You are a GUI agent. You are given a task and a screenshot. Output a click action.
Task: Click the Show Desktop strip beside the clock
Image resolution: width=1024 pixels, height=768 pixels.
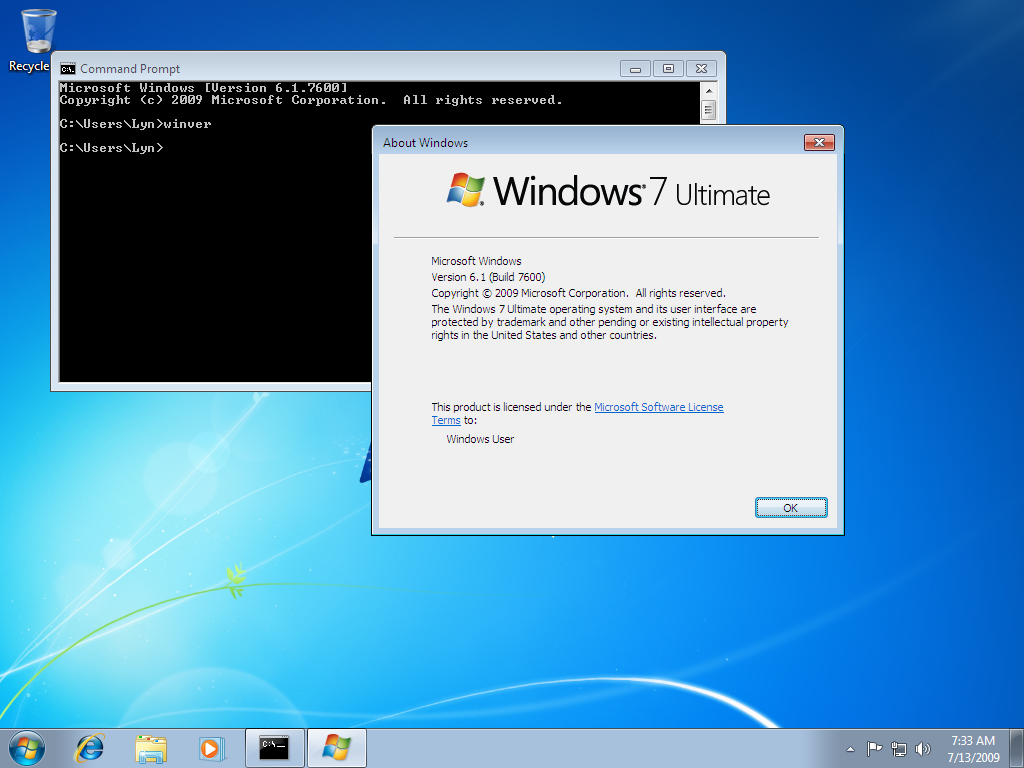click(x=1016, y=748)
